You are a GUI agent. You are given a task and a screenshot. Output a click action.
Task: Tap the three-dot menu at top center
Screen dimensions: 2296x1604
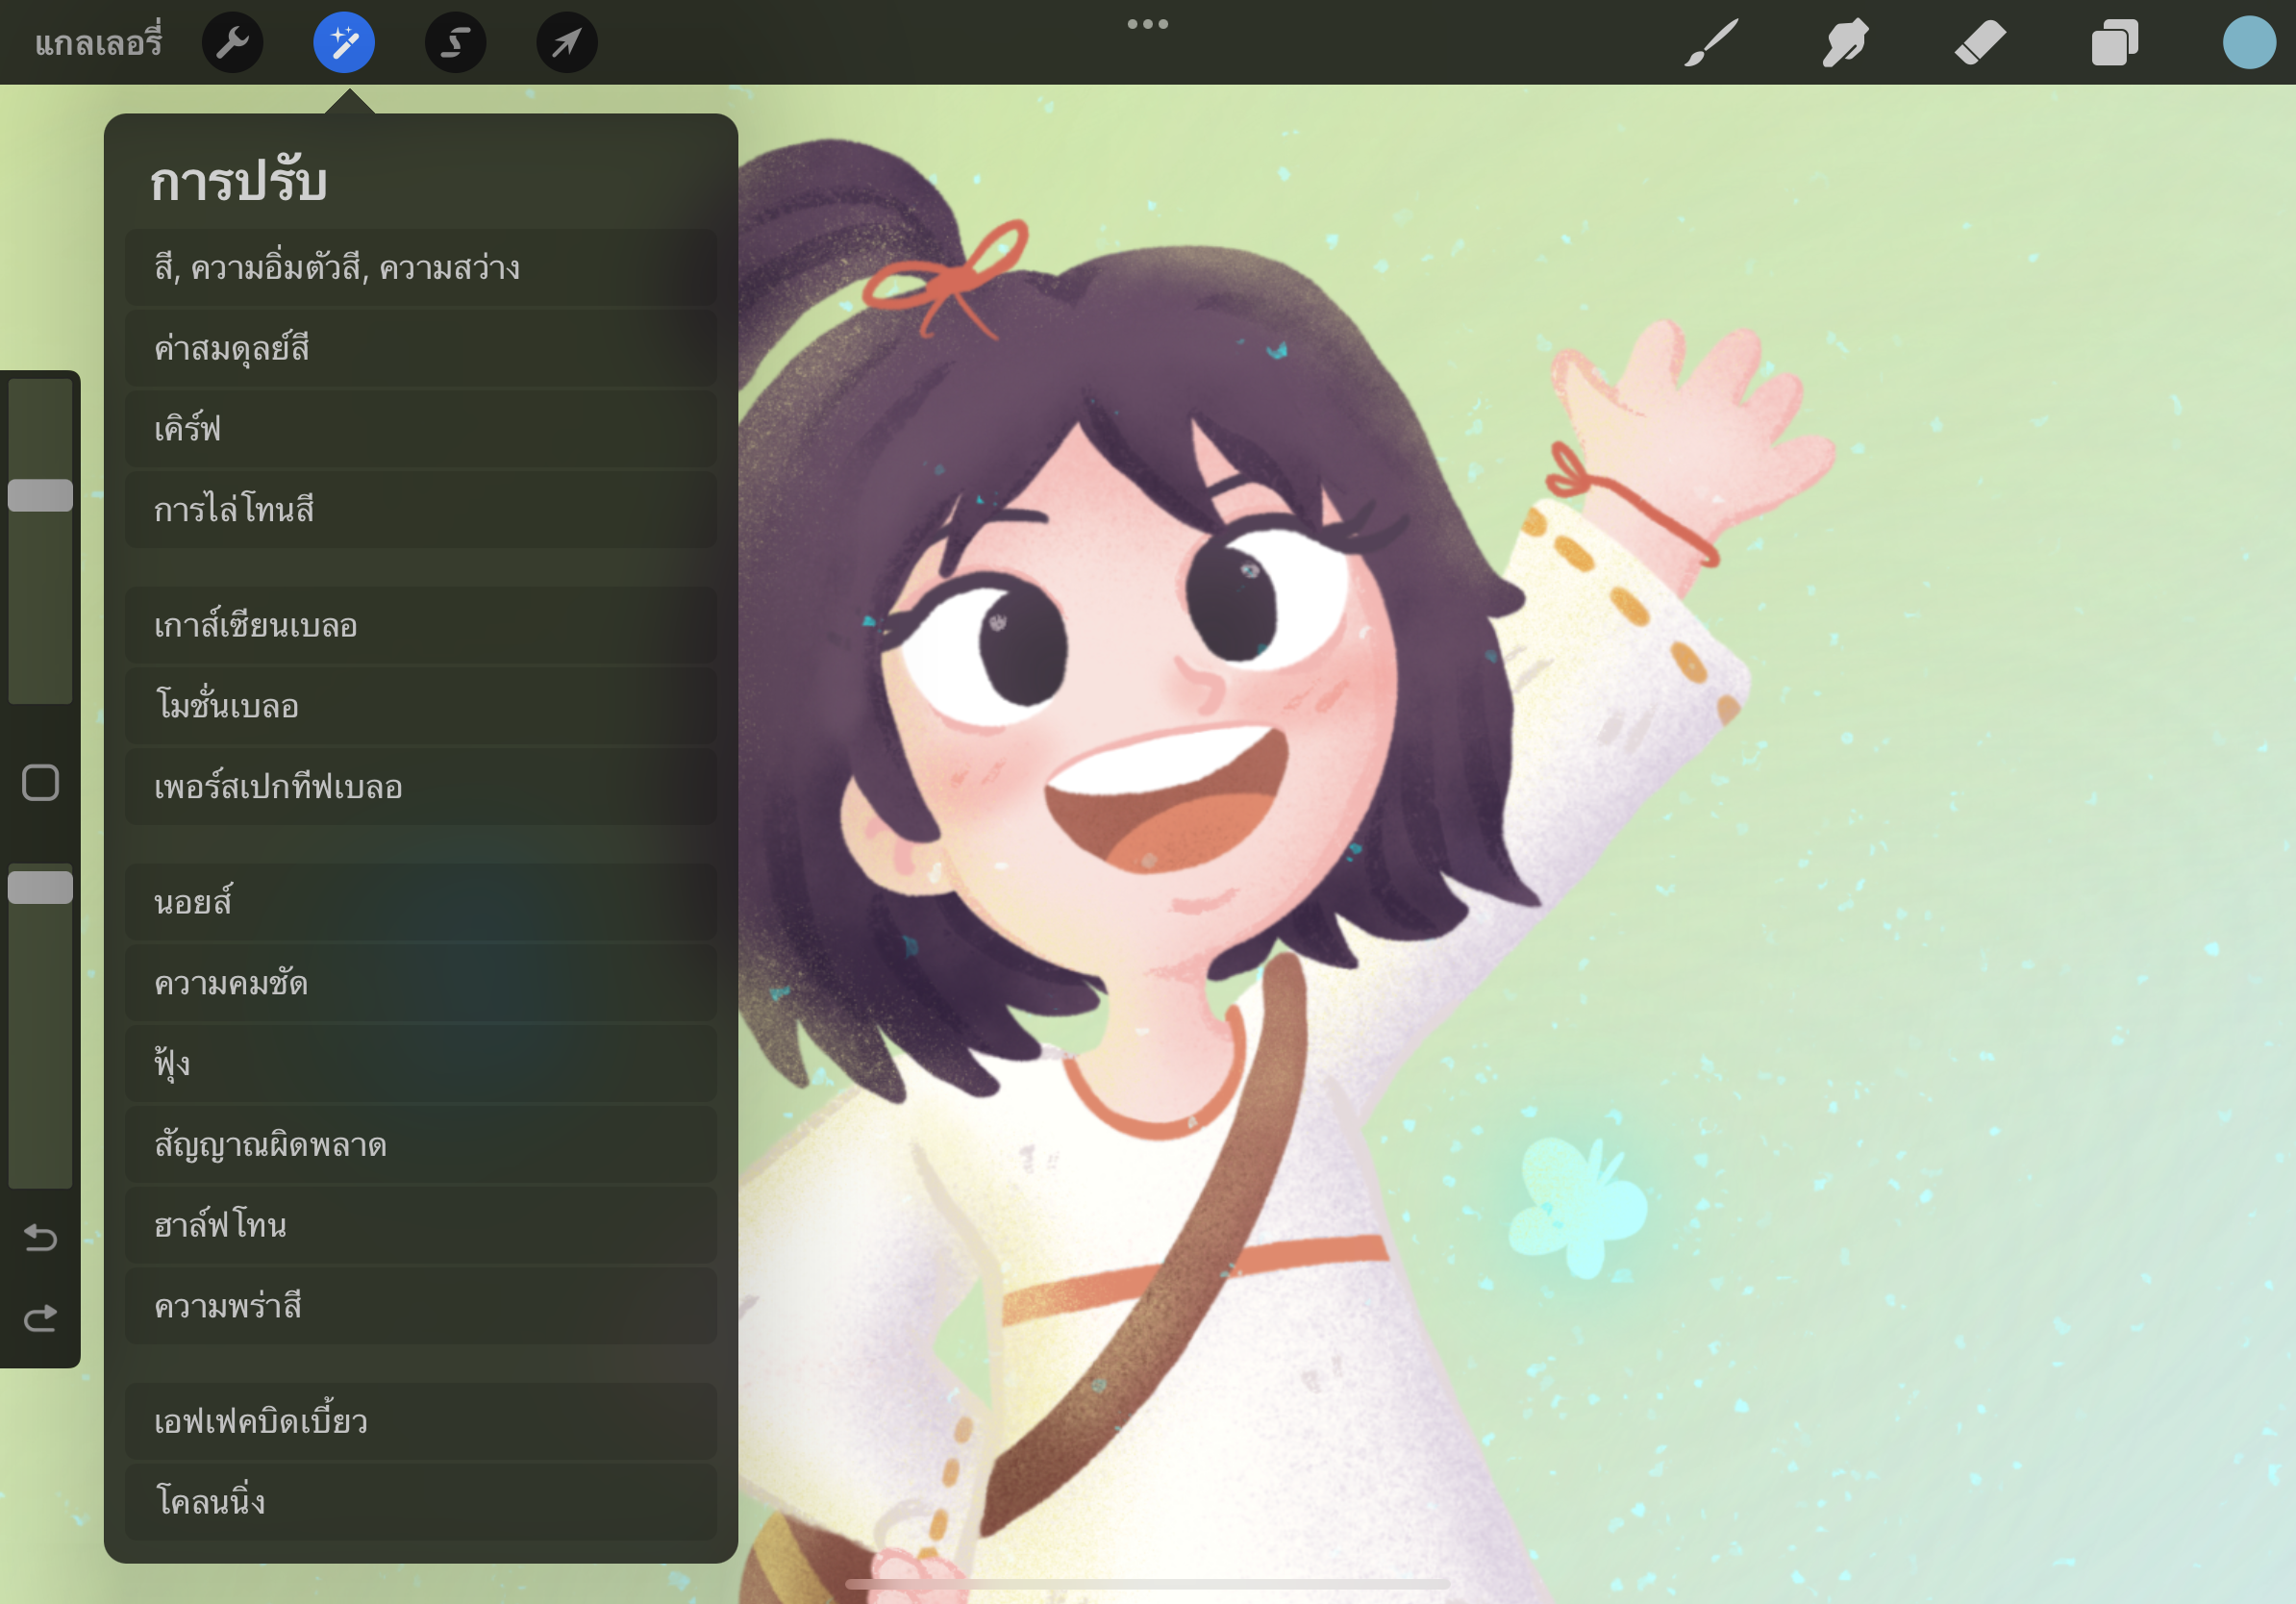[x=1147, y=24]
